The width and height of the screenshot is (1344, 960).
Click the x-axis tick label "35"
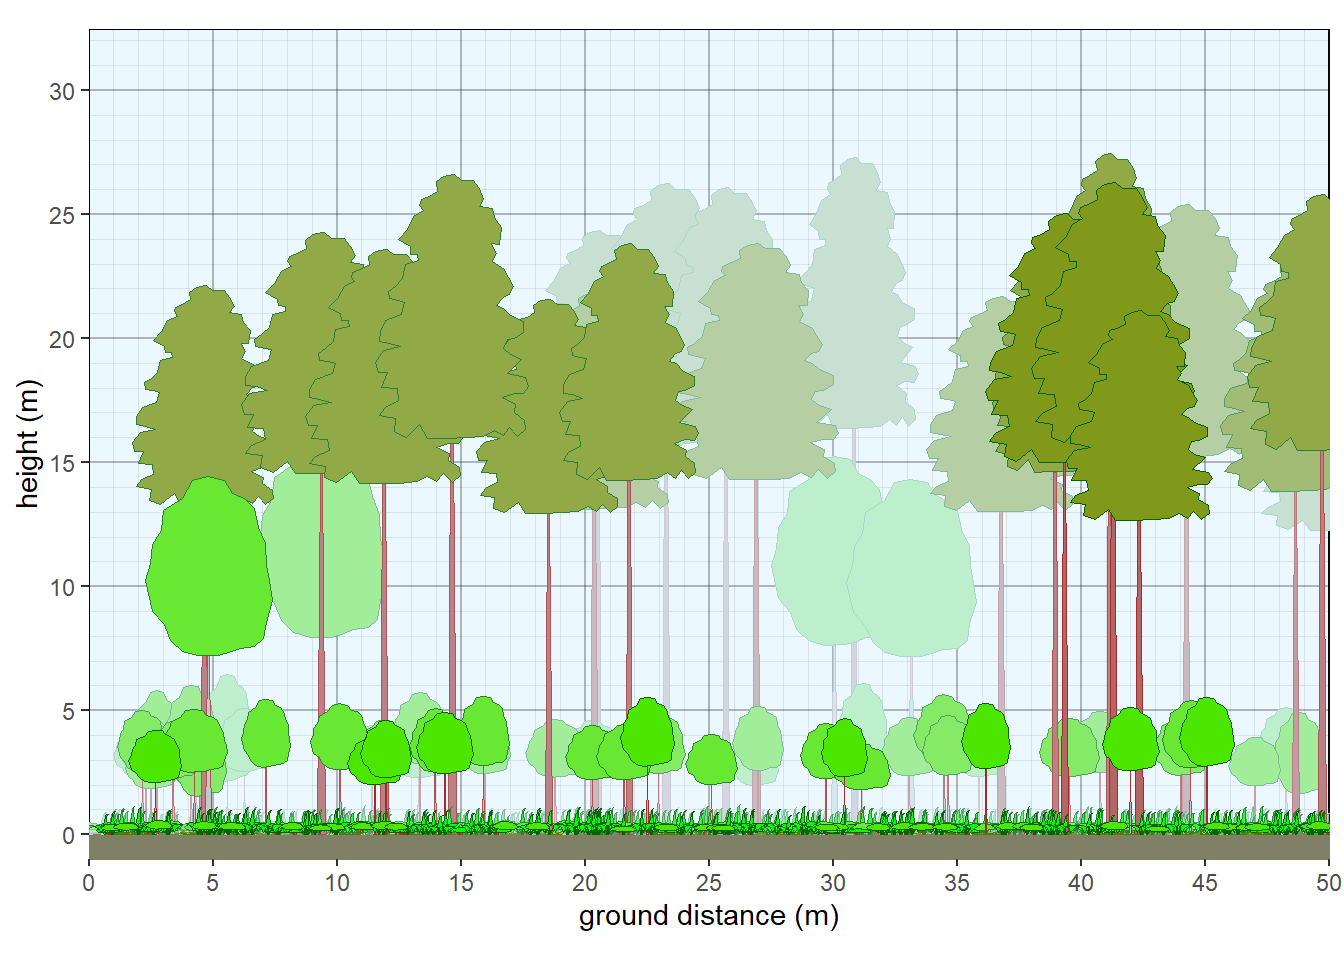tap(957, 883)
